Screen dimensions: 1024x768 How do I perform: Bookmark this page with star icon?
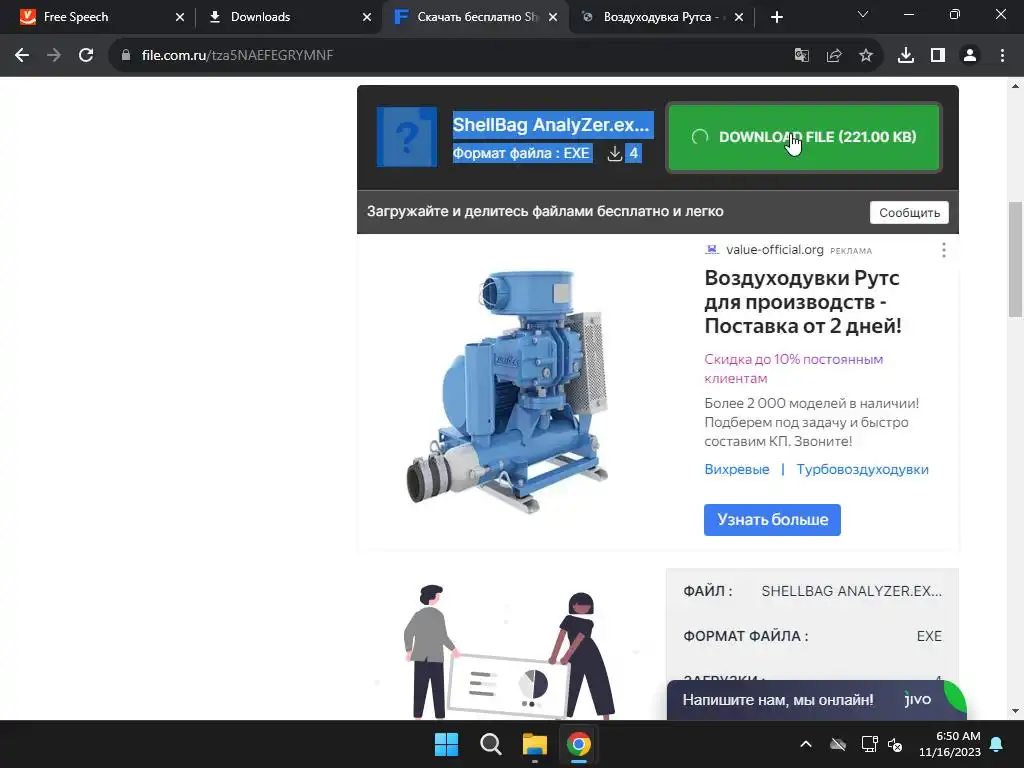tap(866, 56)
